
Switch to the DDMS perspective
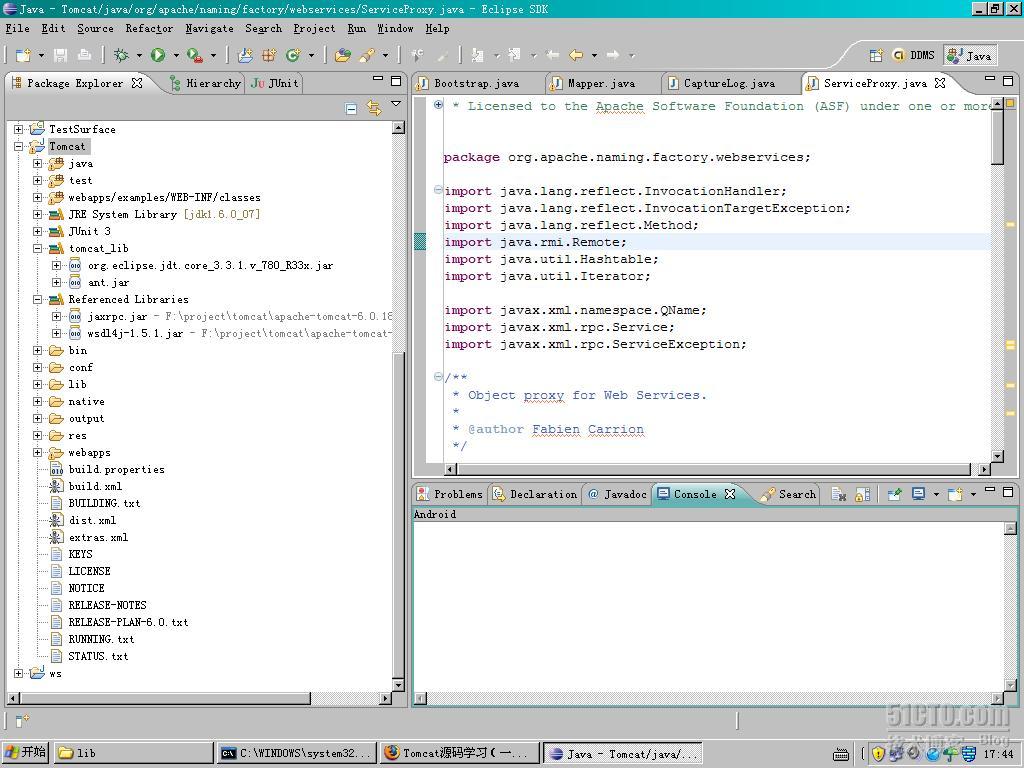(x=913, y=56)
